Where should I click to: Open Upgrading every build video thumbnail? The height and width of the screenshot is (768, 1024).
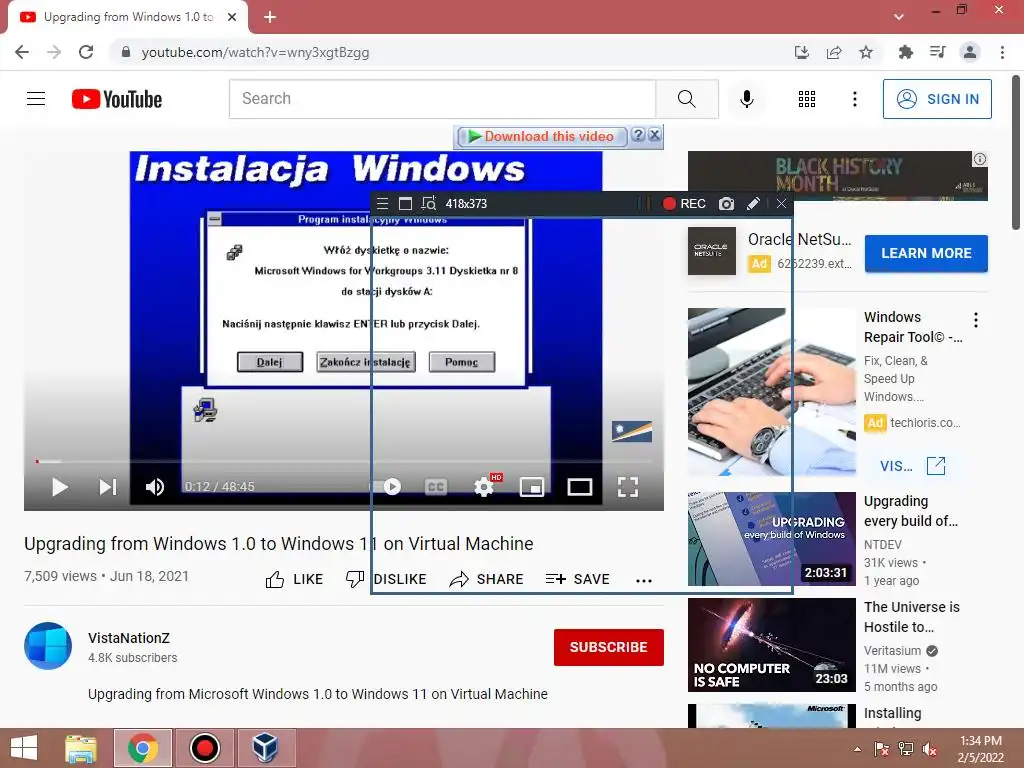pyautogui.click(x=771, y=539)
